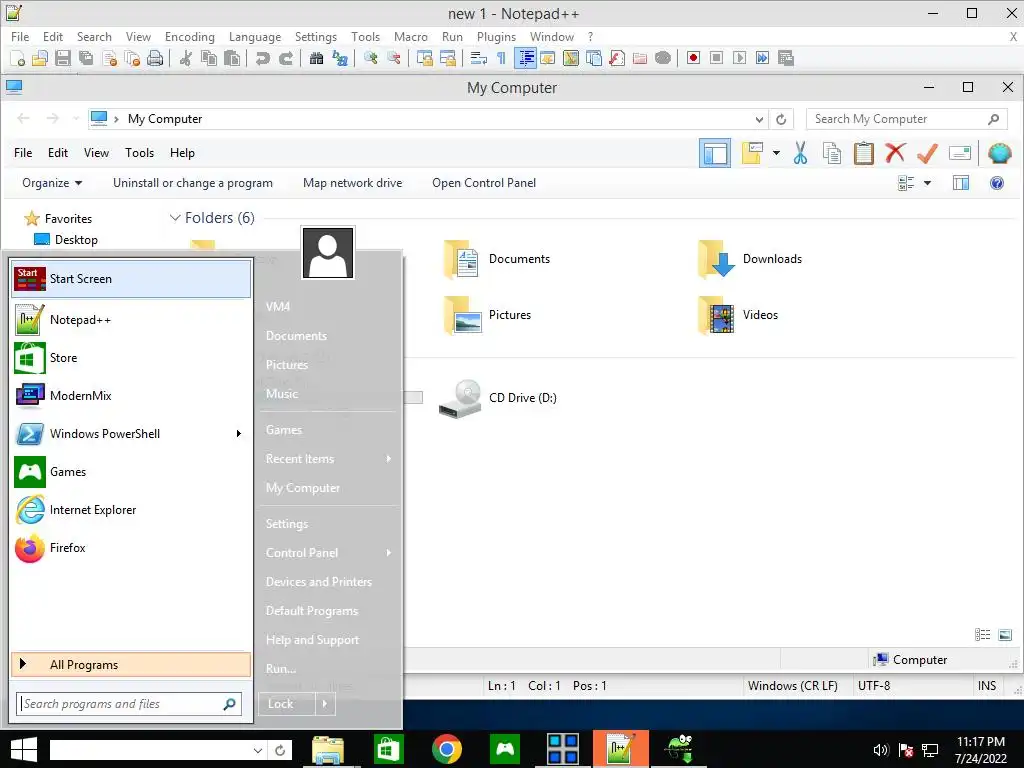Toggle Synchronize Vertical Scrolling icon

(424, 59)
